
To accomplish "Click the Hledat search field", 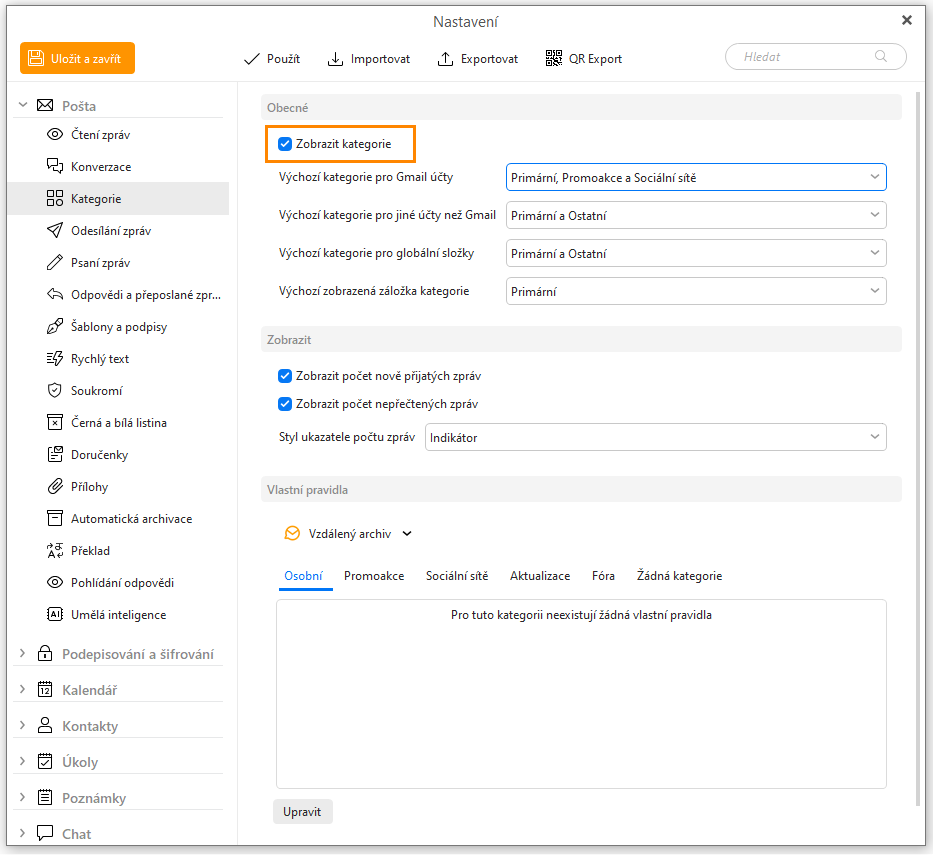I will (805, 57).
